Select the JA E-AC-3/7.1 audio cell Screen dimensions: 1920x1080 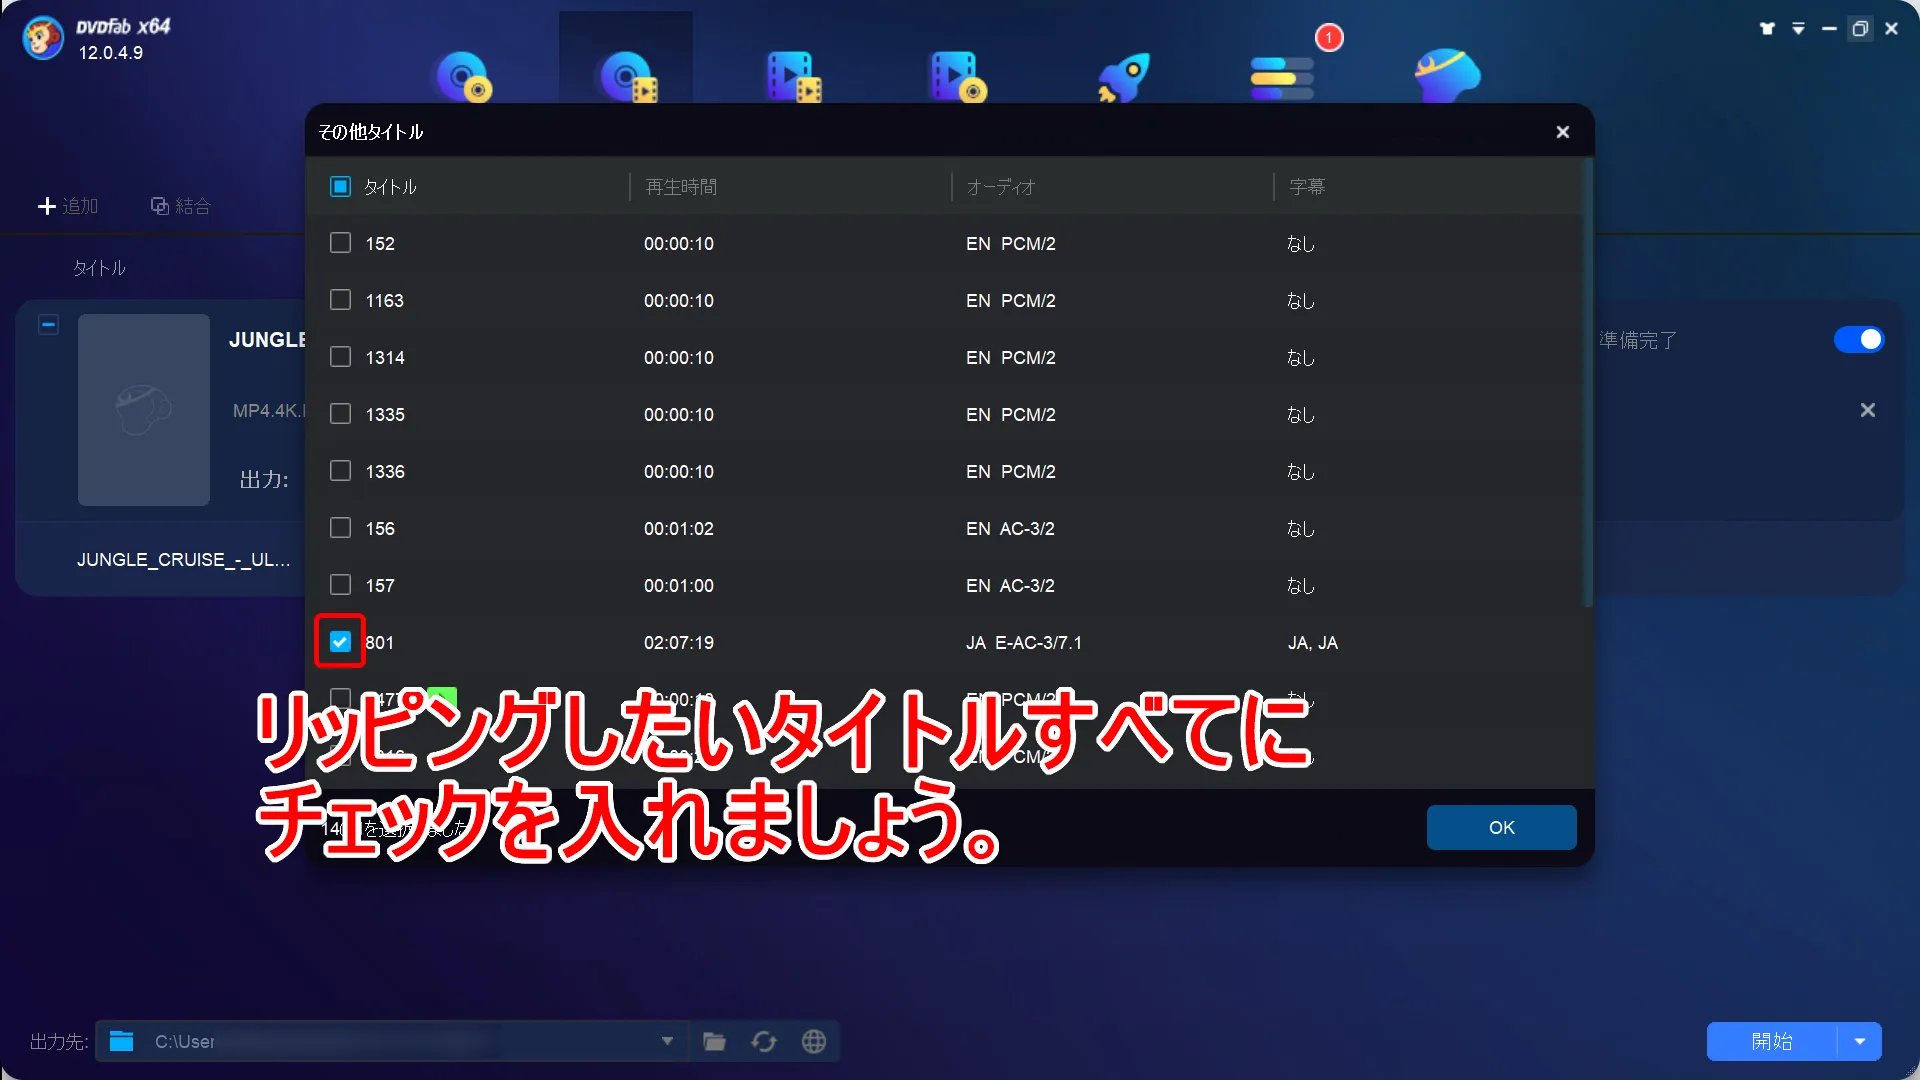coord(1024,643)
